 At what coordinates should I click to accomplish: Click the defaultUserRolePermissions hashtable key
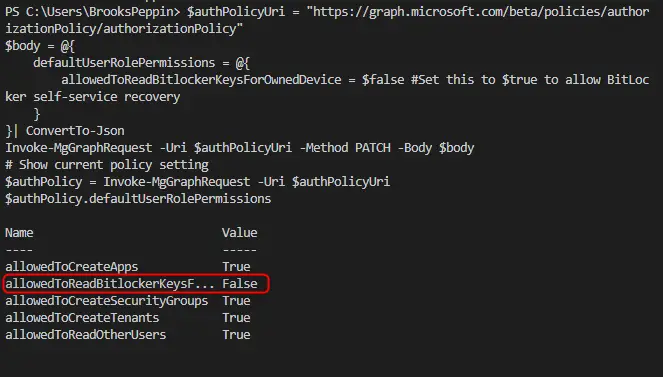(x=124, y=63)
